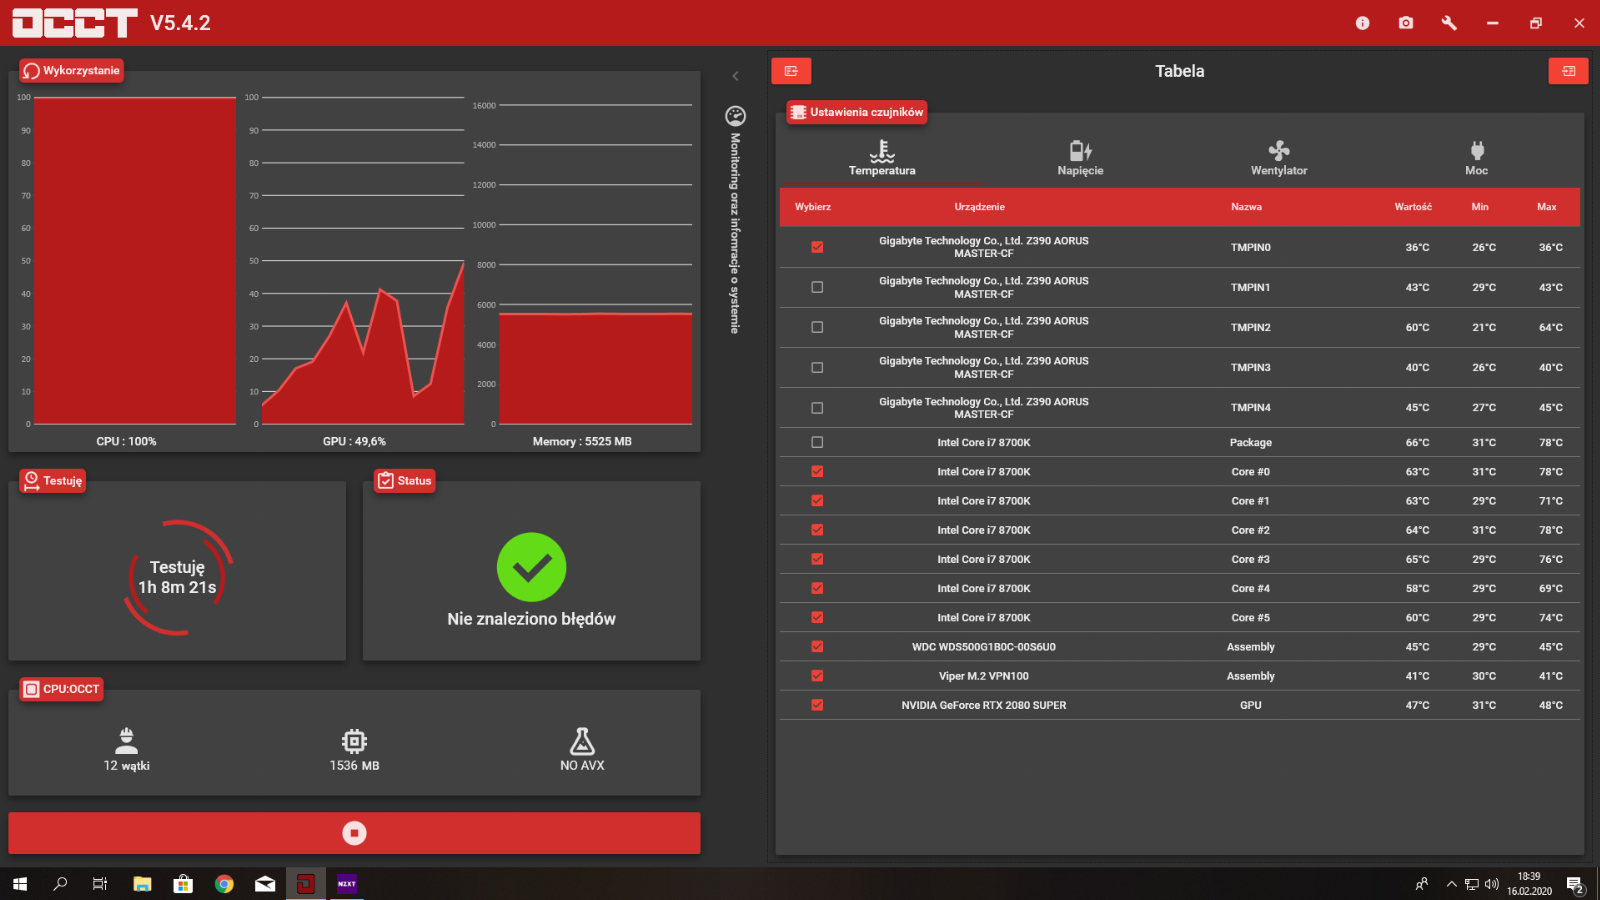1600x900 pixels.
Task: Click Wykorzystanie panel label
Action: pos(72,71)
